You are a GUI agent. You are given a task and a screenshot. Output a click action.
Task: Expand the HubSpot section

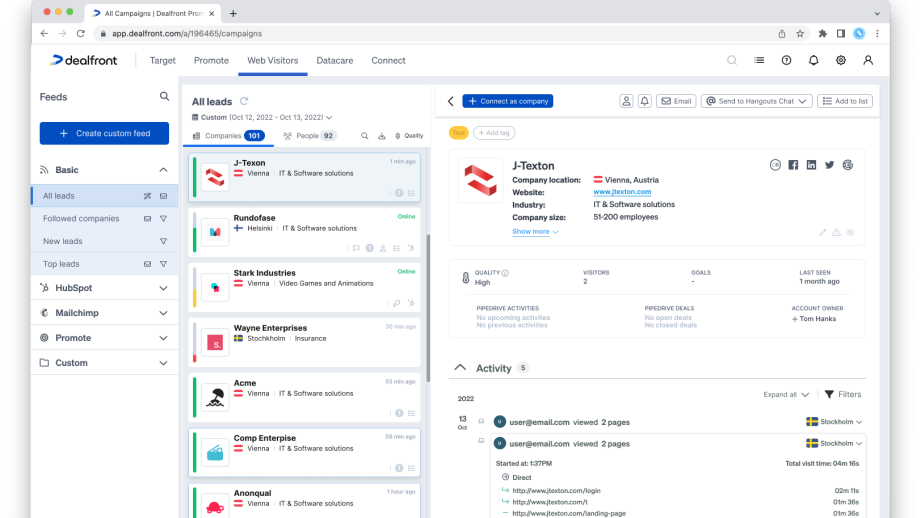163,288
